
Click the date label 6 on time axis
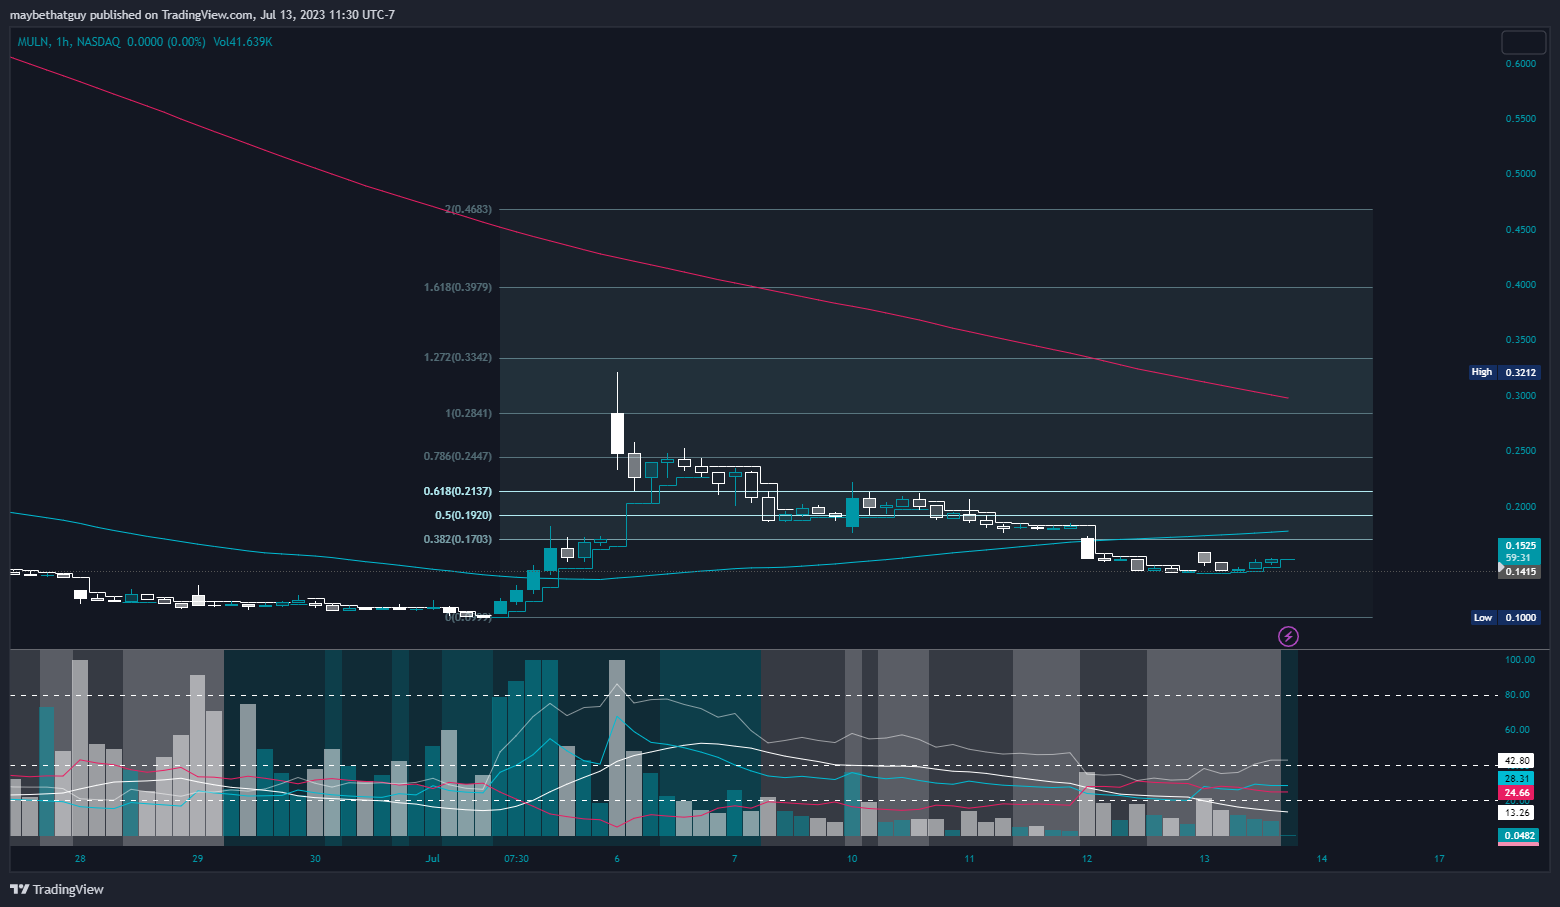point(617,858)
